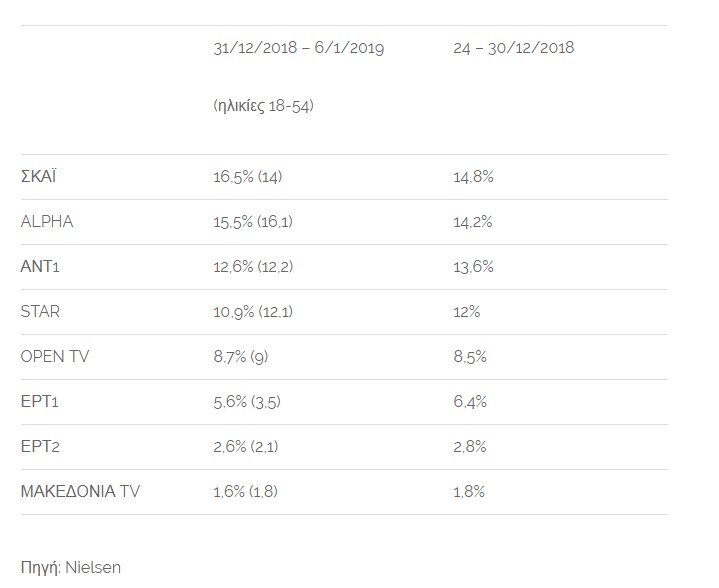The height and width of the screenshot is (588, 719).
Task: Select the 12% value for STAR
Action: (x=466, y=312)
